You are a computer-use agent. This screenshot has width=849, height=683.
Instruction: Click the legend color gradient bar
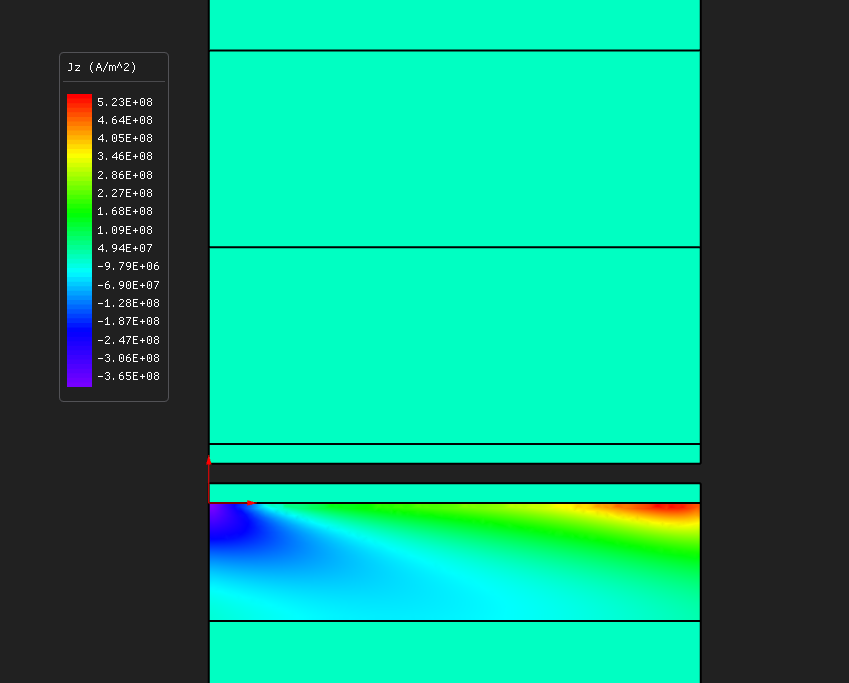point(80,240)
